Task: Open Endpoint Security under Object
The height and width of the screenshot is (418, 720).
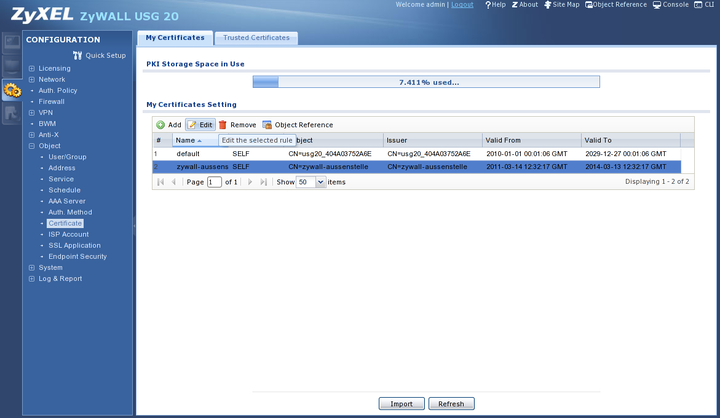Action: (78, 256)
